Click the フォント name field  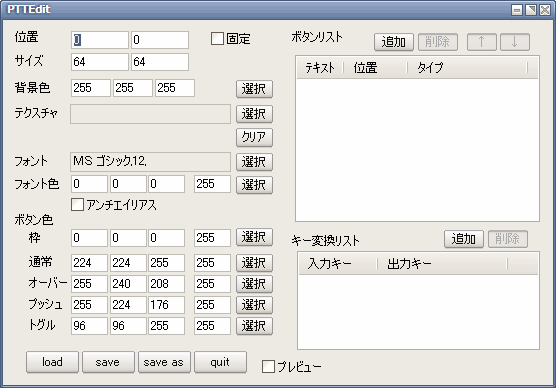pyautogui.click(x=150, y=162)
